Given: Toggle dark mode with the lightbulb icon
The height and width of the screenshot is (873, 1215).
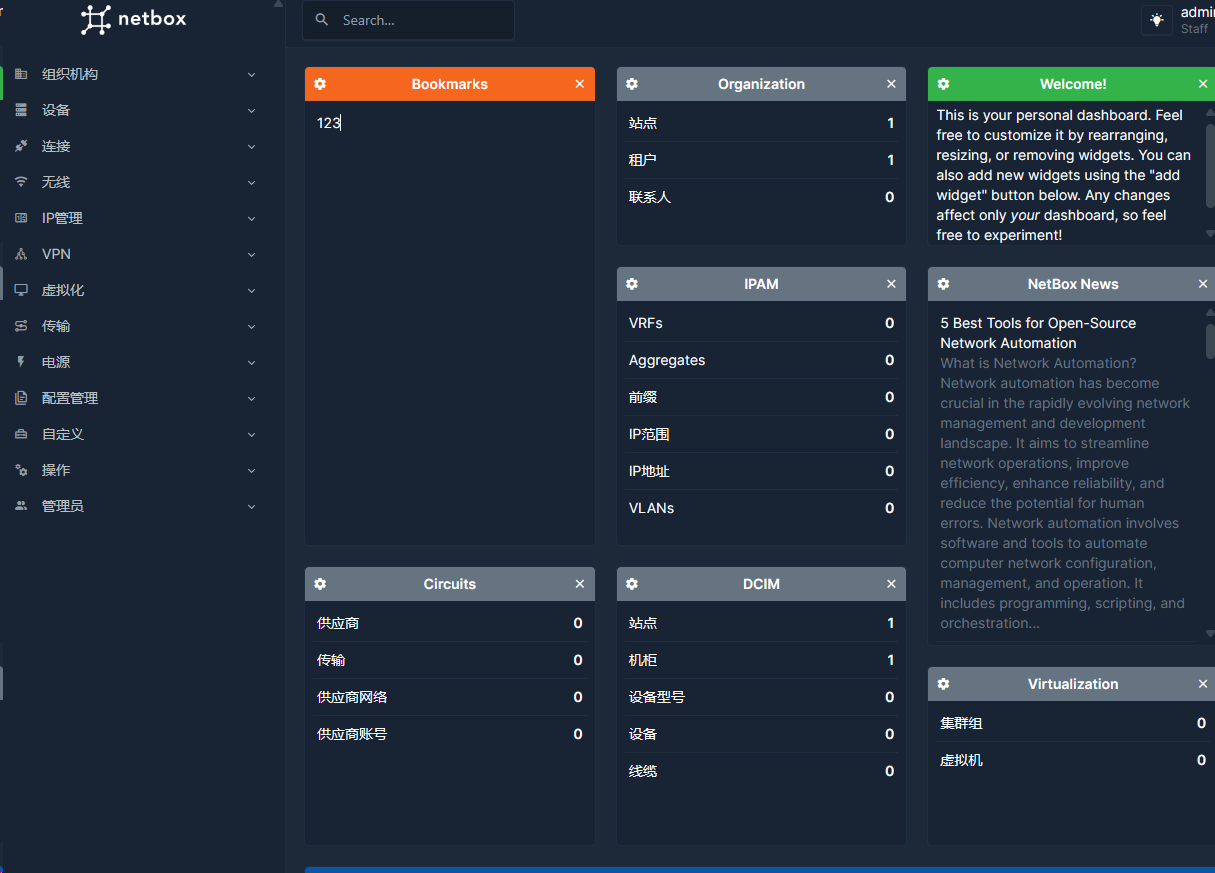Looking at the screenshot, I should pyautogui.click(x=1157, y=19).
